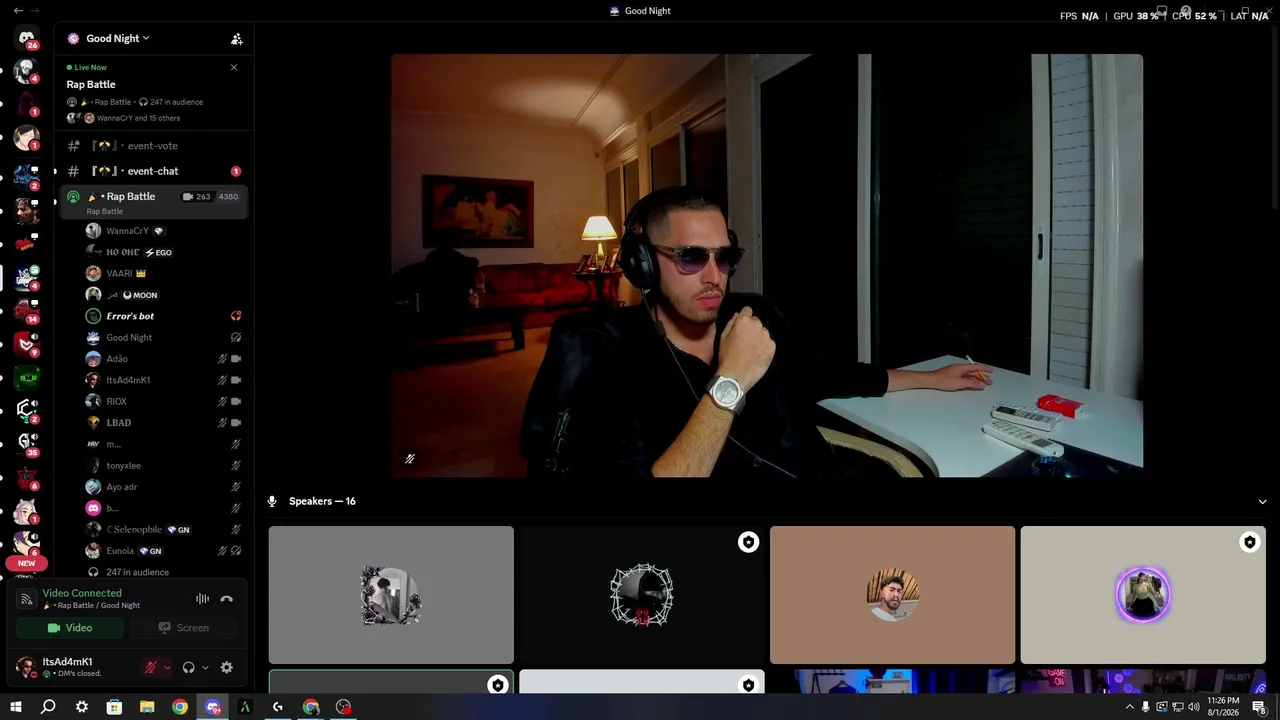This screenshot has height=720, width=1280.
Task: Open the Live Now Rap Battle event title
Action: coord(91,84)
